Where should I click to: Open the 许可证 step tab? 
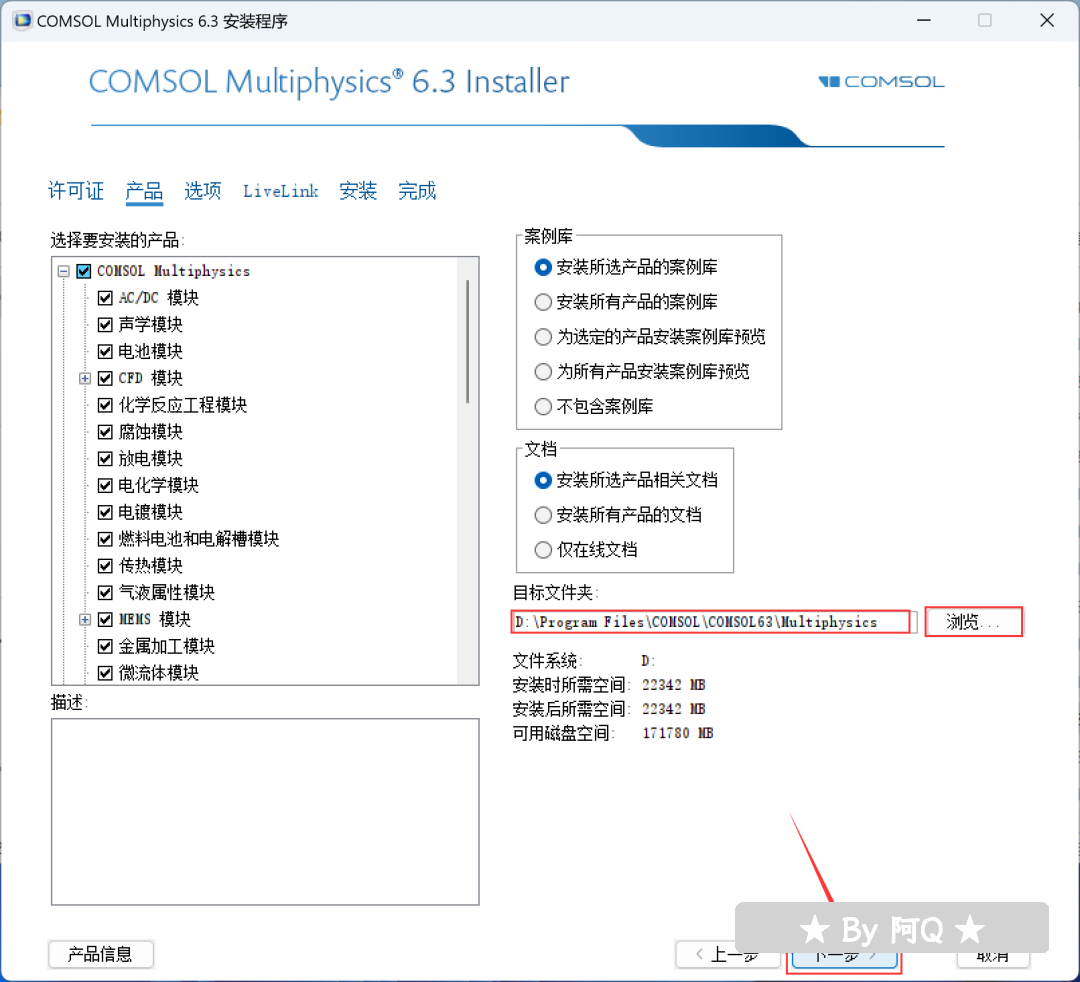[76, 191]
